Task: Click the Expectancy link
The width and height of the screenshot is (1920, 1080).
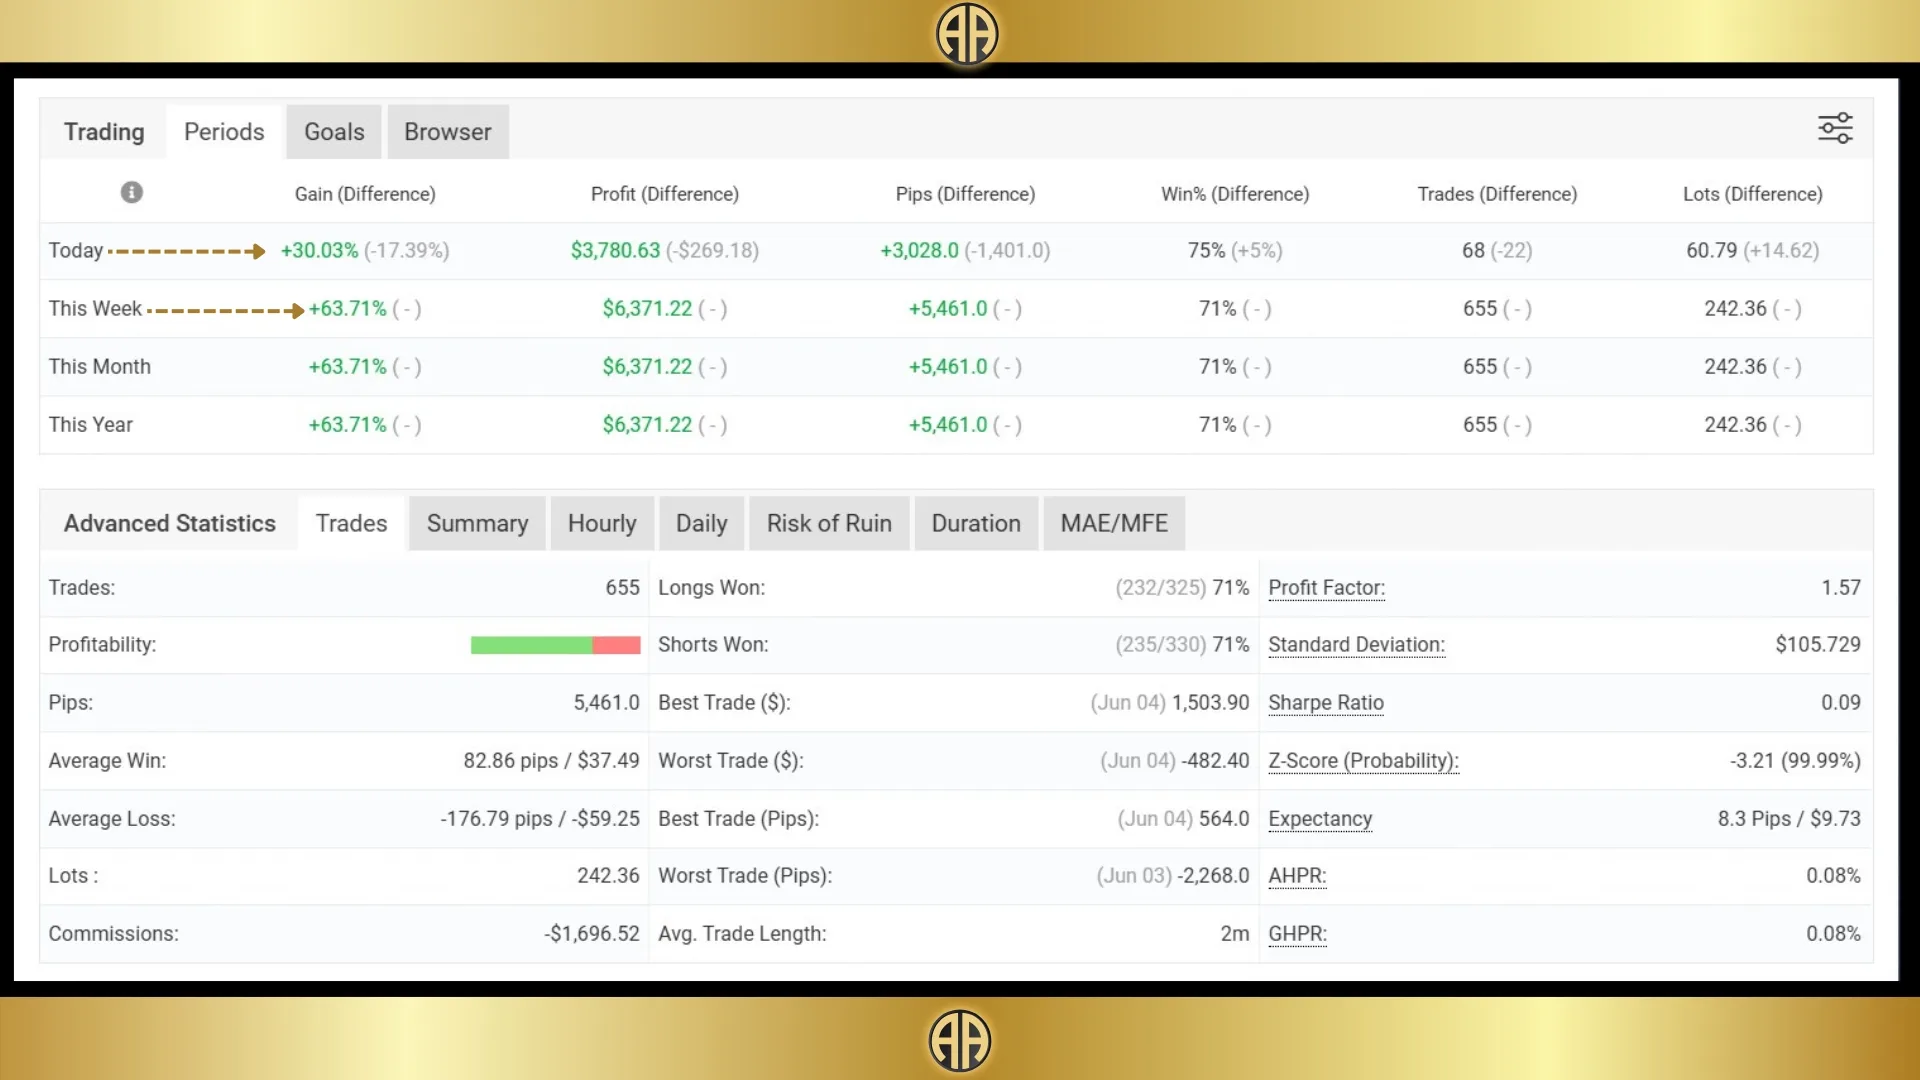Action: (x=1320, y=819)
